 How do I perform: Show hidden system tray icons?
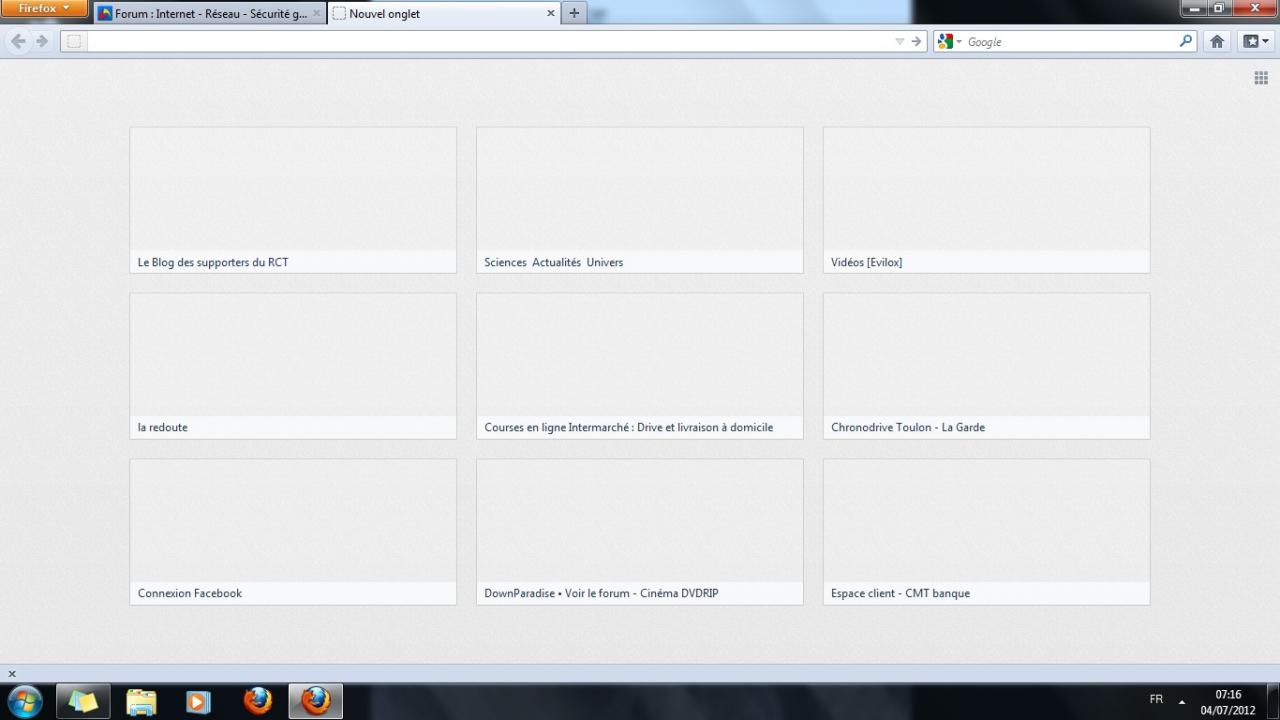(x=1182, y=701)
